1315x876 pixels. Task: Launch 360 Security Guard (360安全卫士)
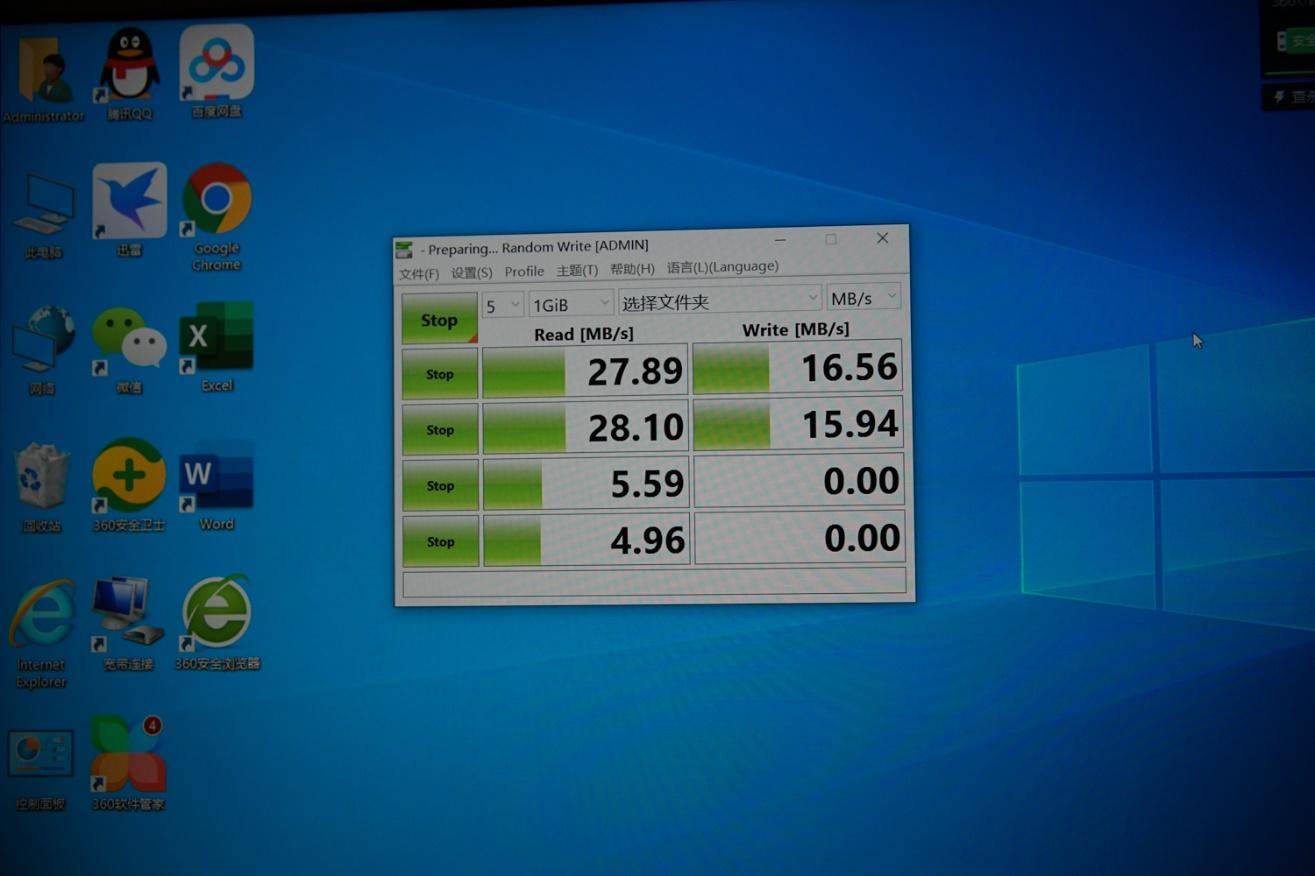129,484
